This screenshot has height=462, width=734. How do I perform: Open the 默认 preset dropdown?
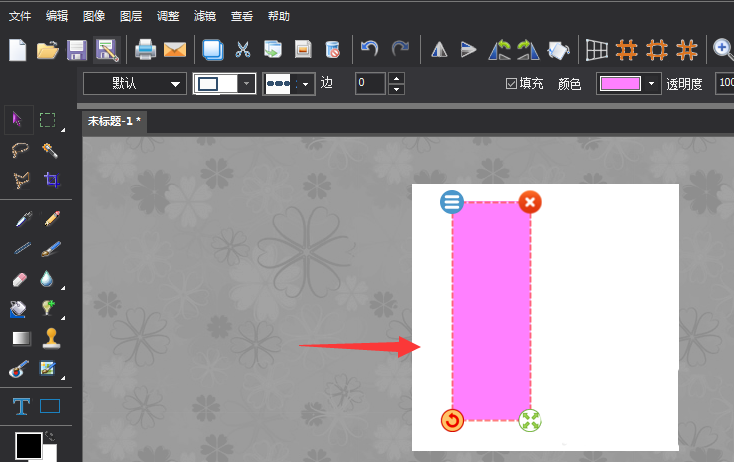(x=135, y=84)
